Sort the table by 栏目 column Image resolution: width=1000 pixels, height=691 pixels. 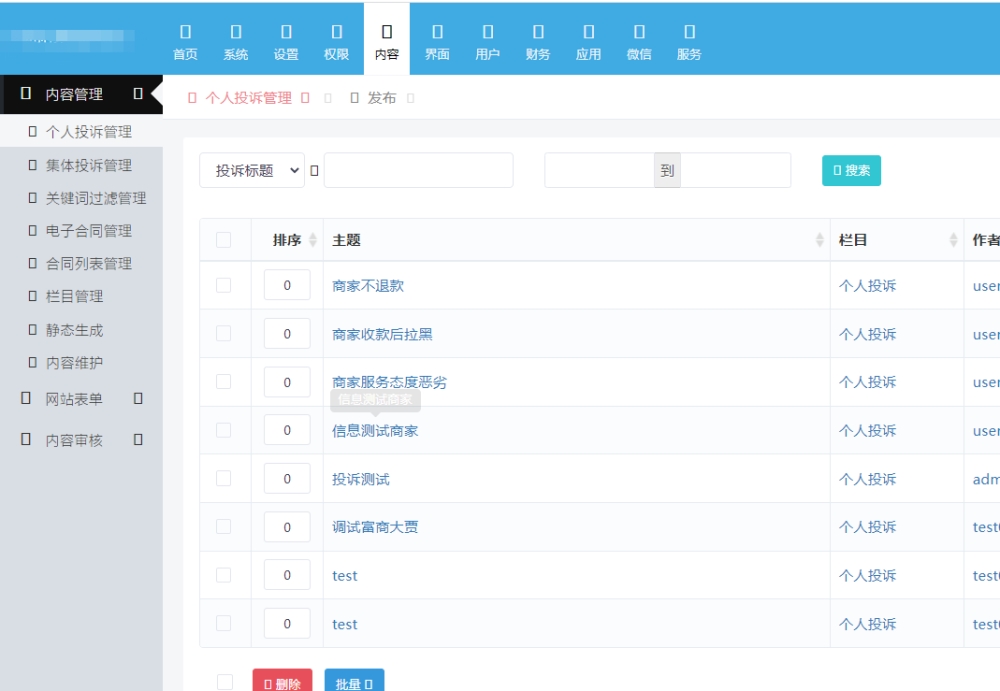coord(897,240)
